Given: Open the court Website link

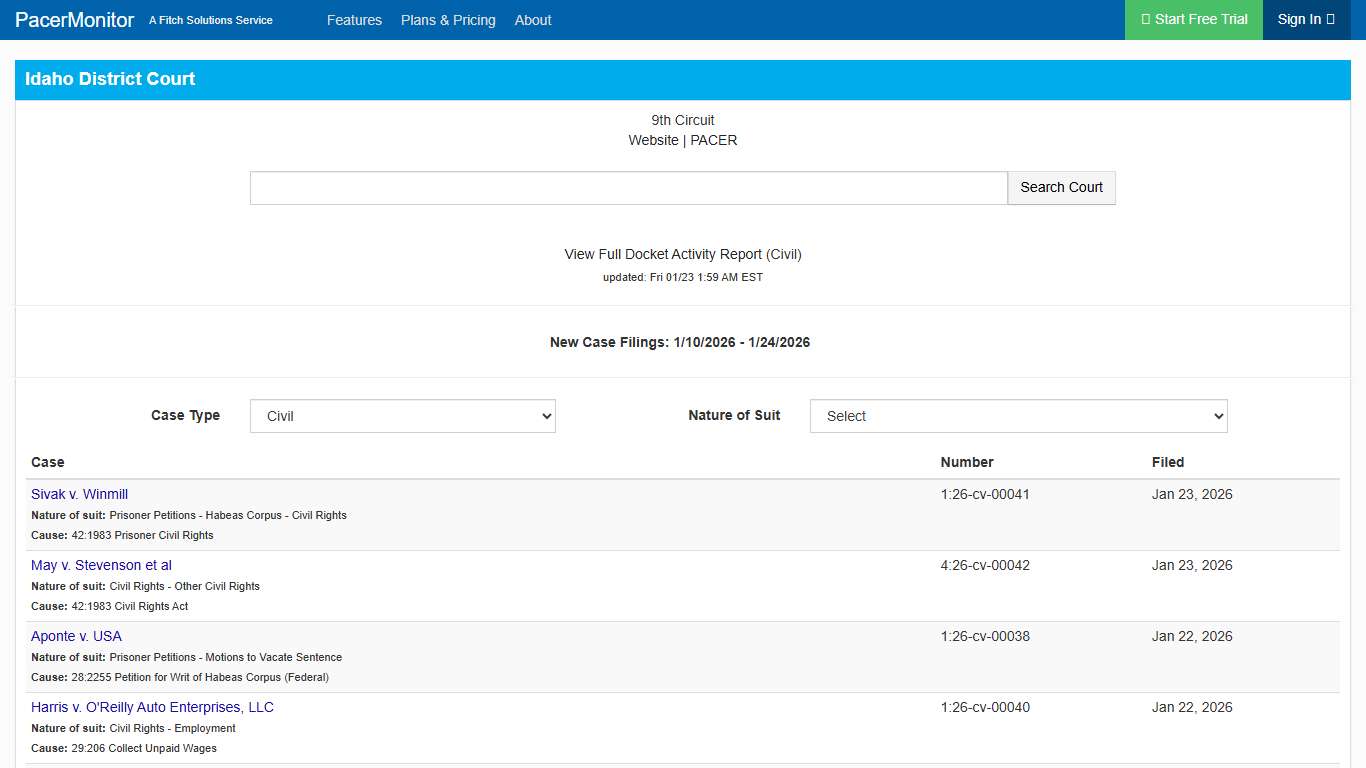Looking at the screenshot, I should [653, 140].
